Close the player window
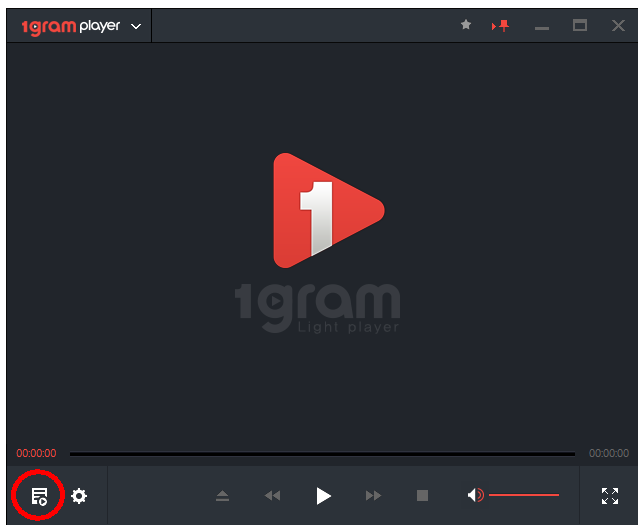The height and width of the screenshot is (526, 644). [618, 25]
